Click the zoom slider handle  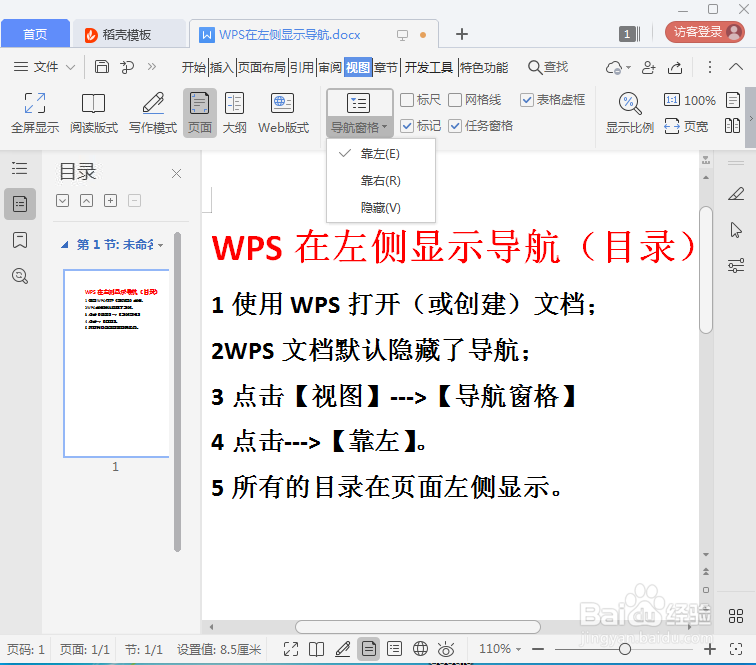pos(625,649)
